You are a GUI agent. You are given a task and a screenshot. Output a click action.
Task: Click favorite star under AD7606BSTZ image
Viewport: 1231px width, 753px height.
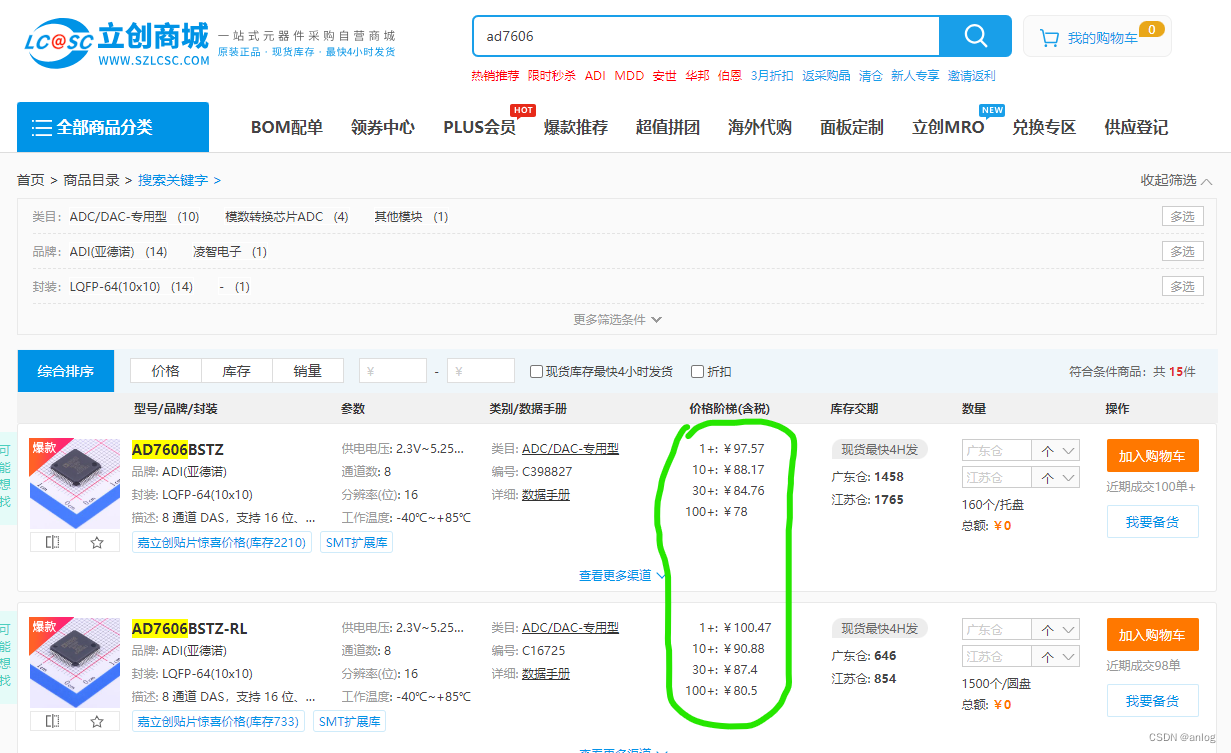pos(97,542)
